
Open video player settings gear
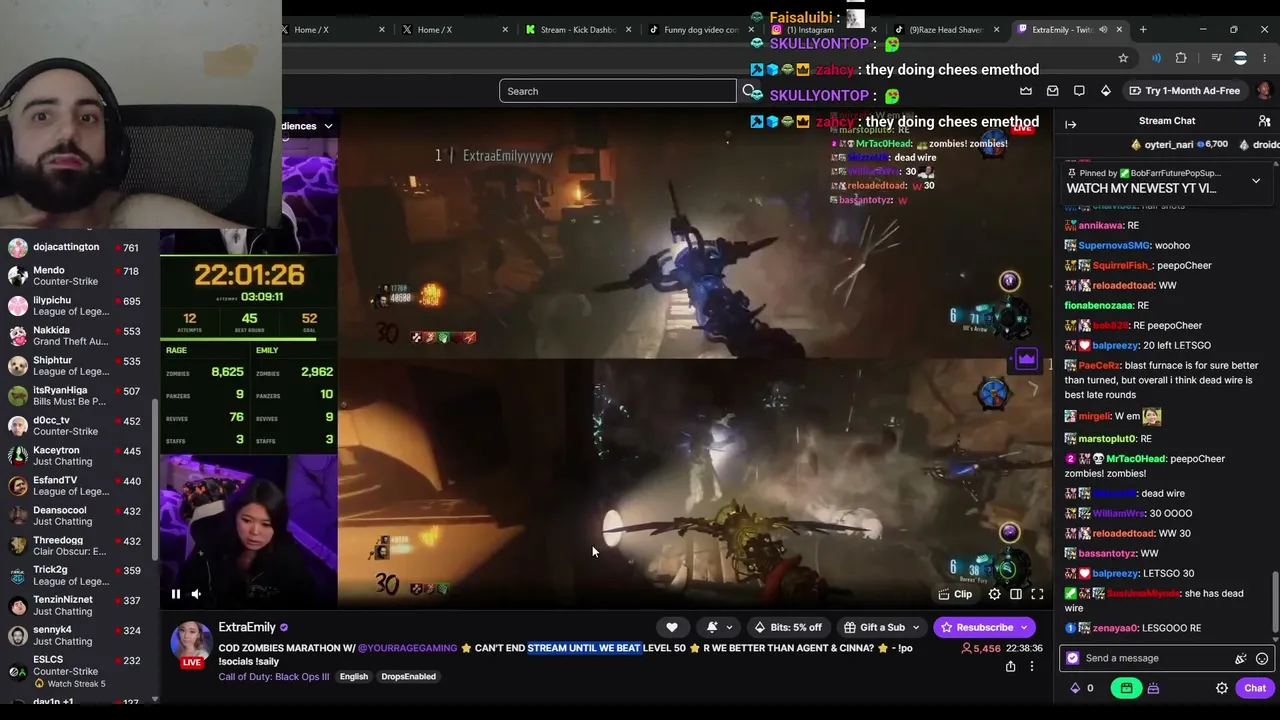click(994, 594)
